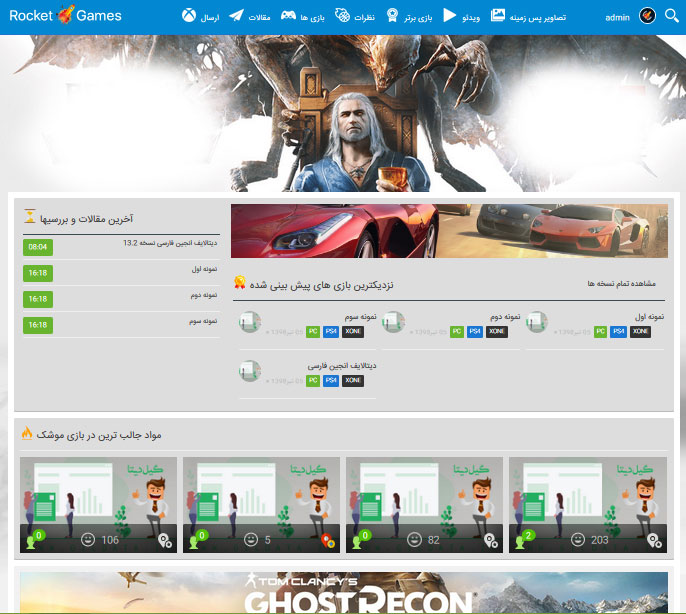Select the green 08:04 time badge
Screen dimensions: 686x614
38,247
